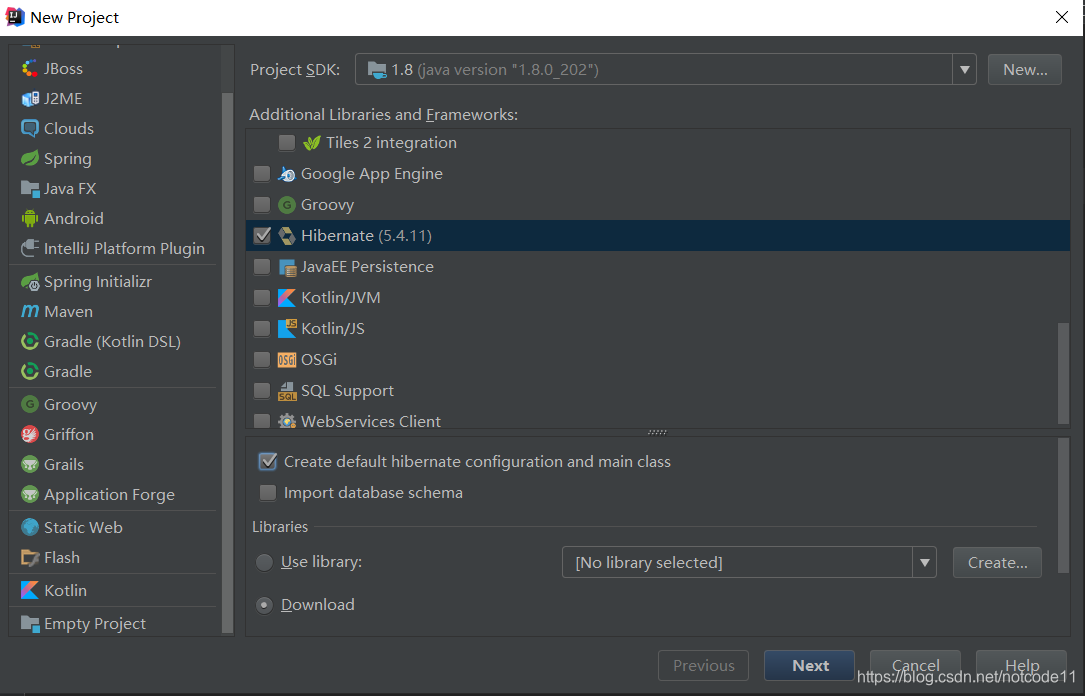Click the Static Web globe icon
The height and width of the screenshot is (696, 1085).
[x=30, y=527]
